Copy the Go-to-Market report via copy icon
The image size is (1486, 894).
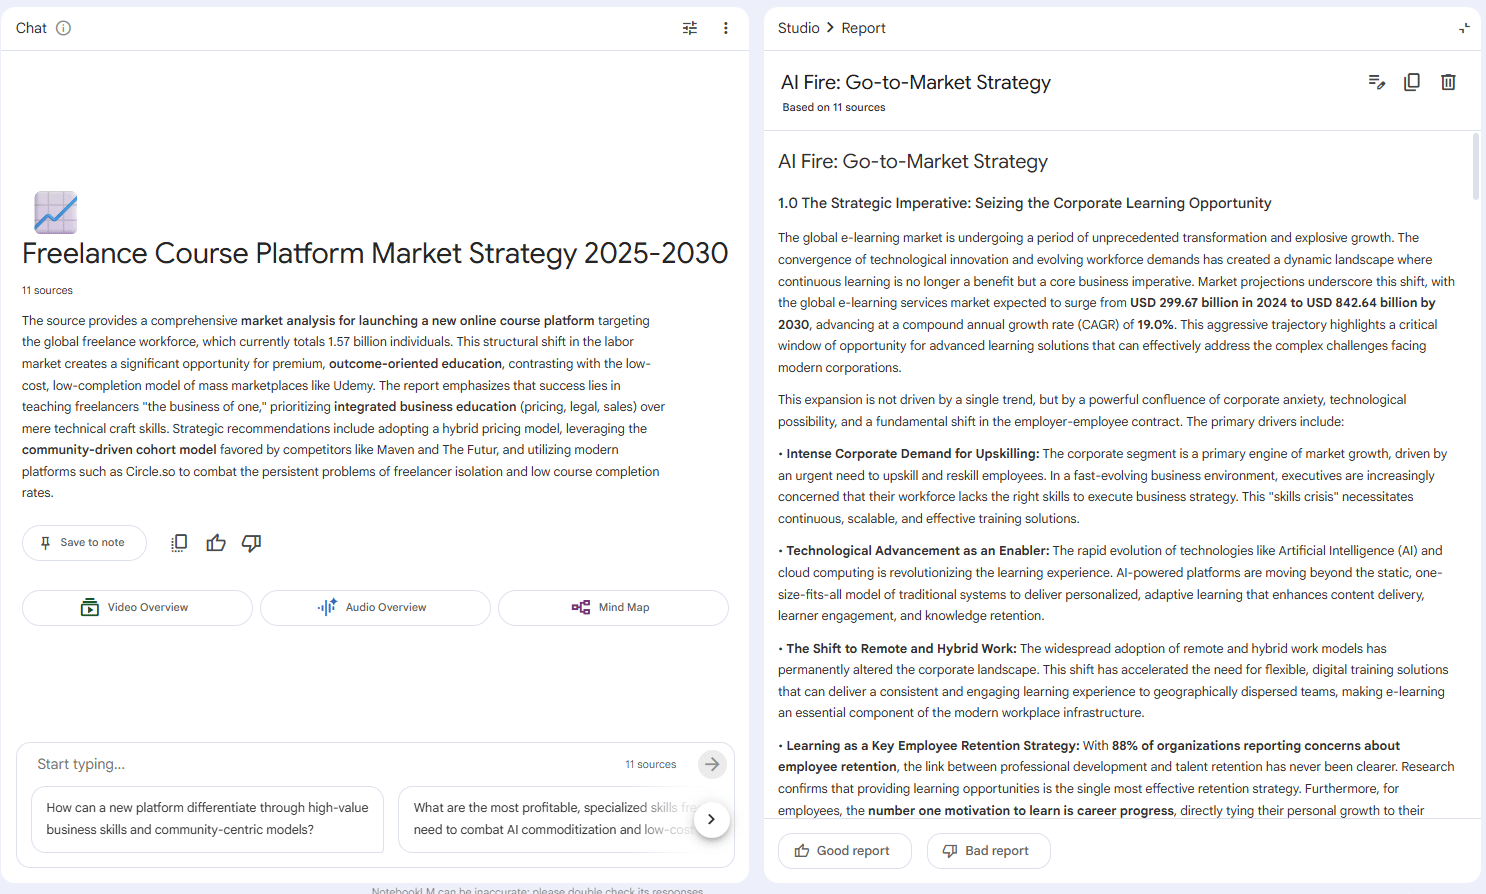(x=1412, y=82)
